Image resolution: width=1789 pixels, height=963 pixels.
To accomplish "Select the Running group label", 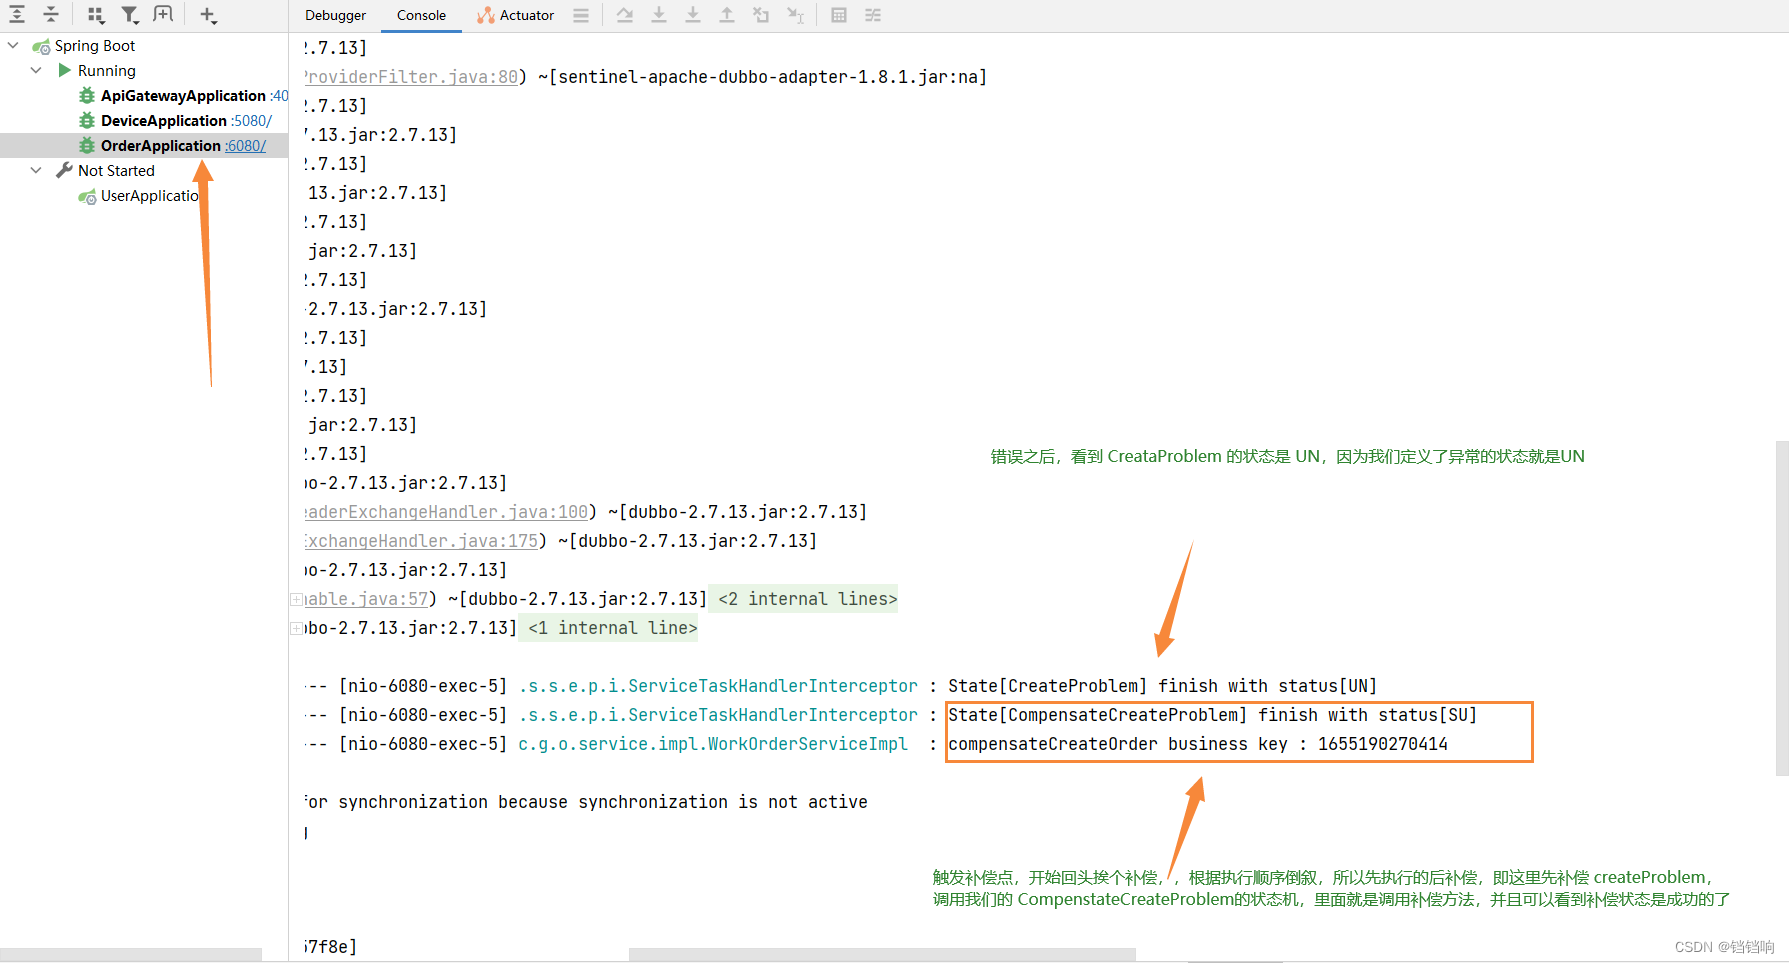I will [x=107, y=71].
